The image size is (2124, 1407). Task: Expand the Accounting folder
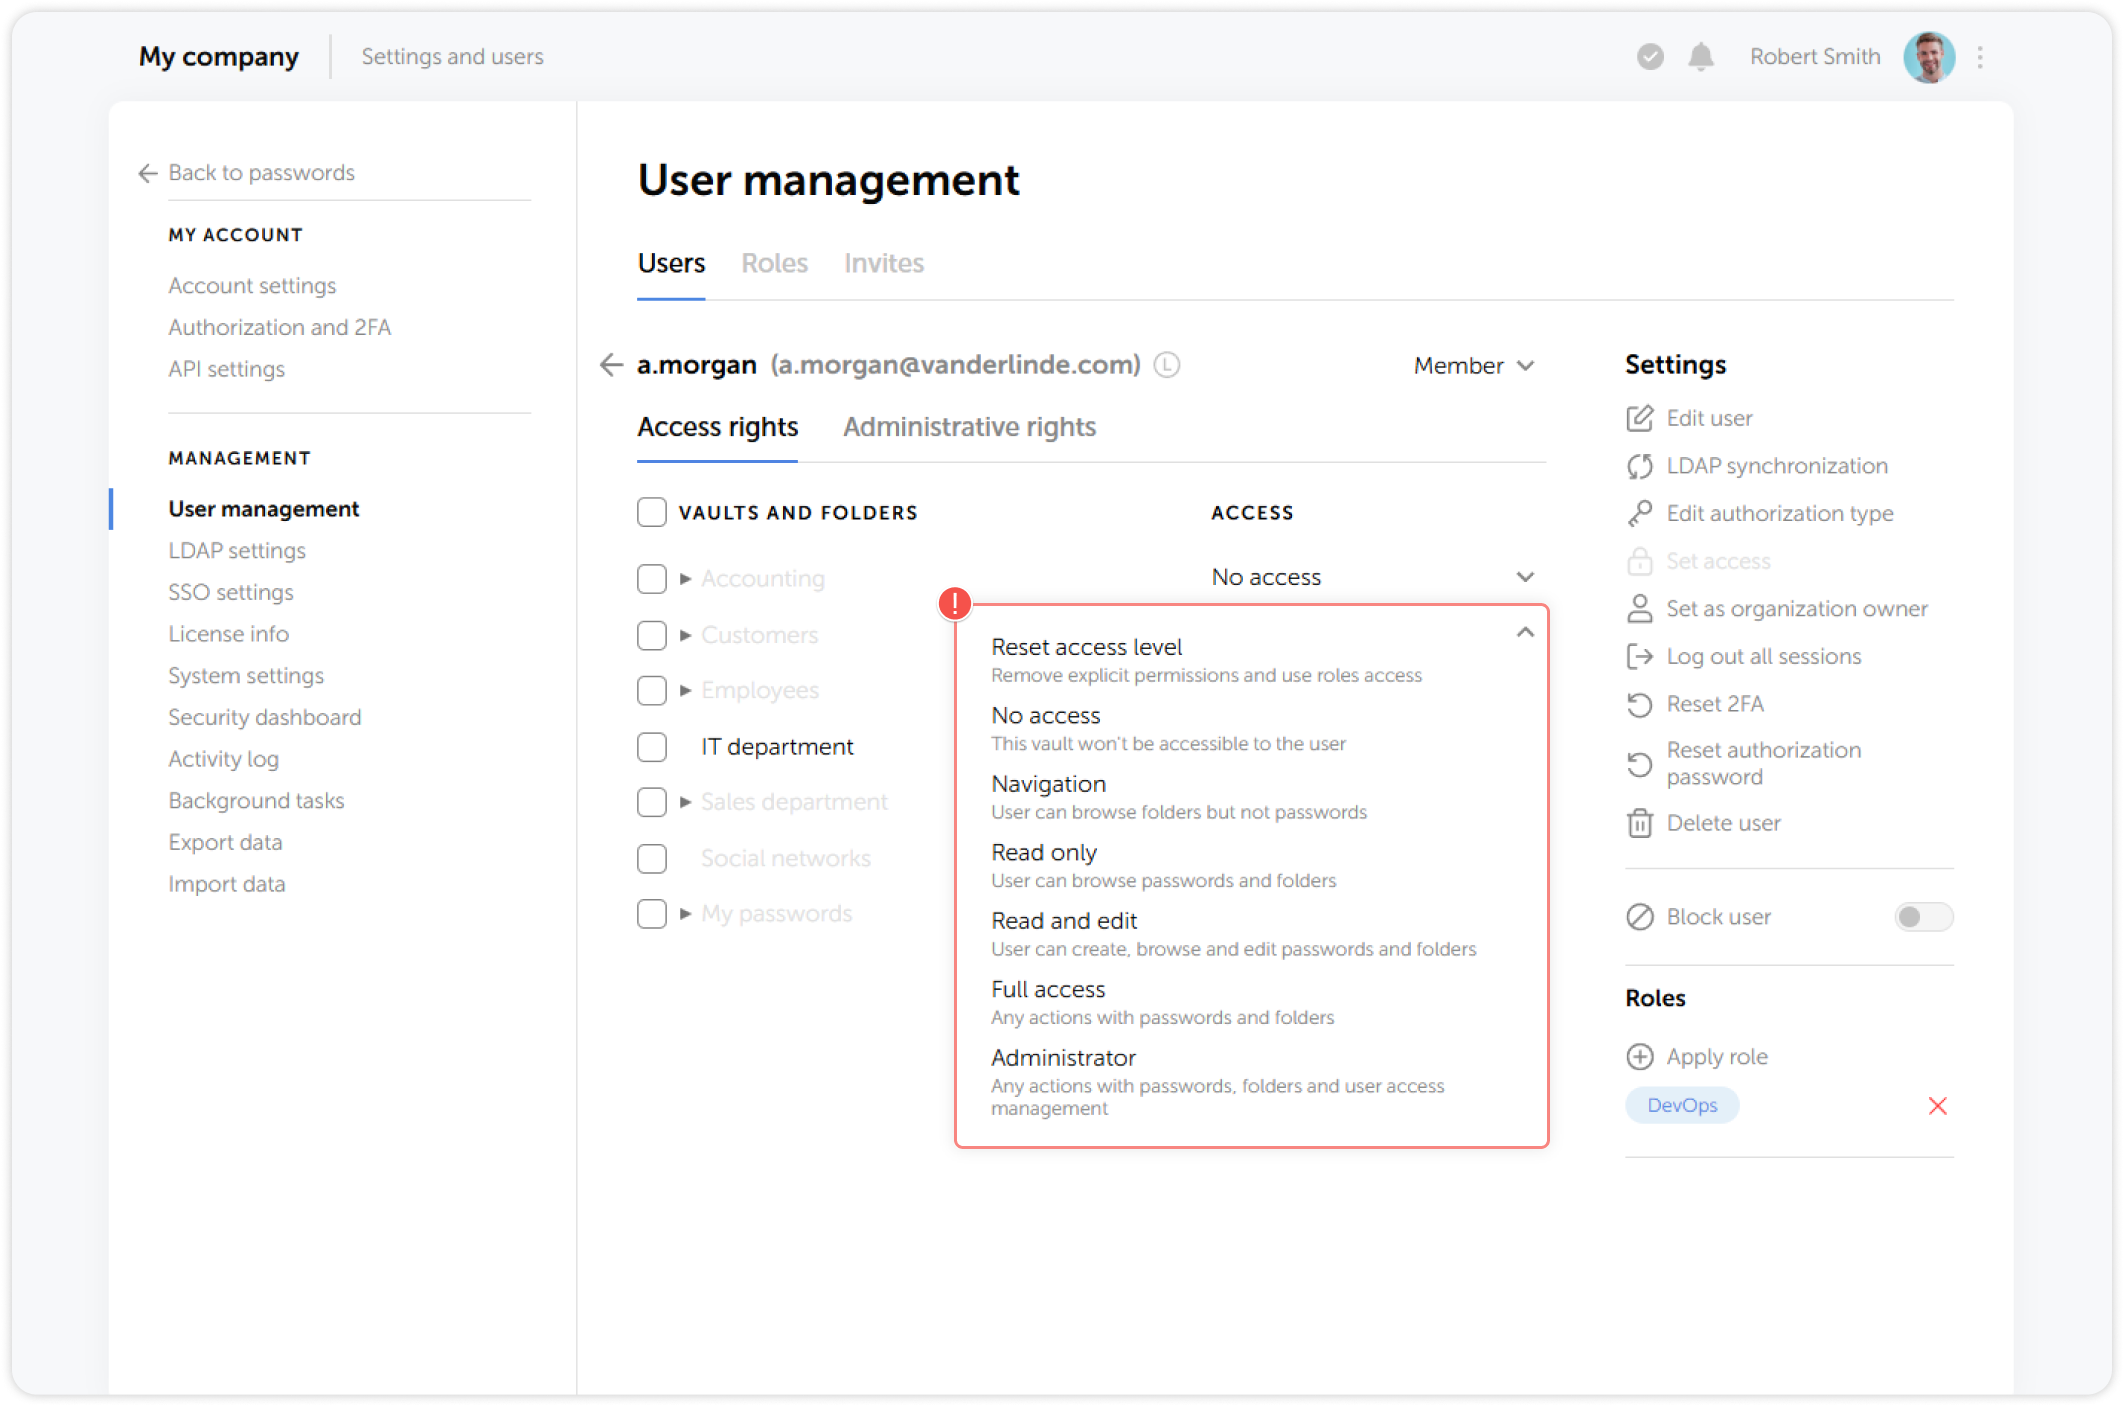[x=685, y=578]
